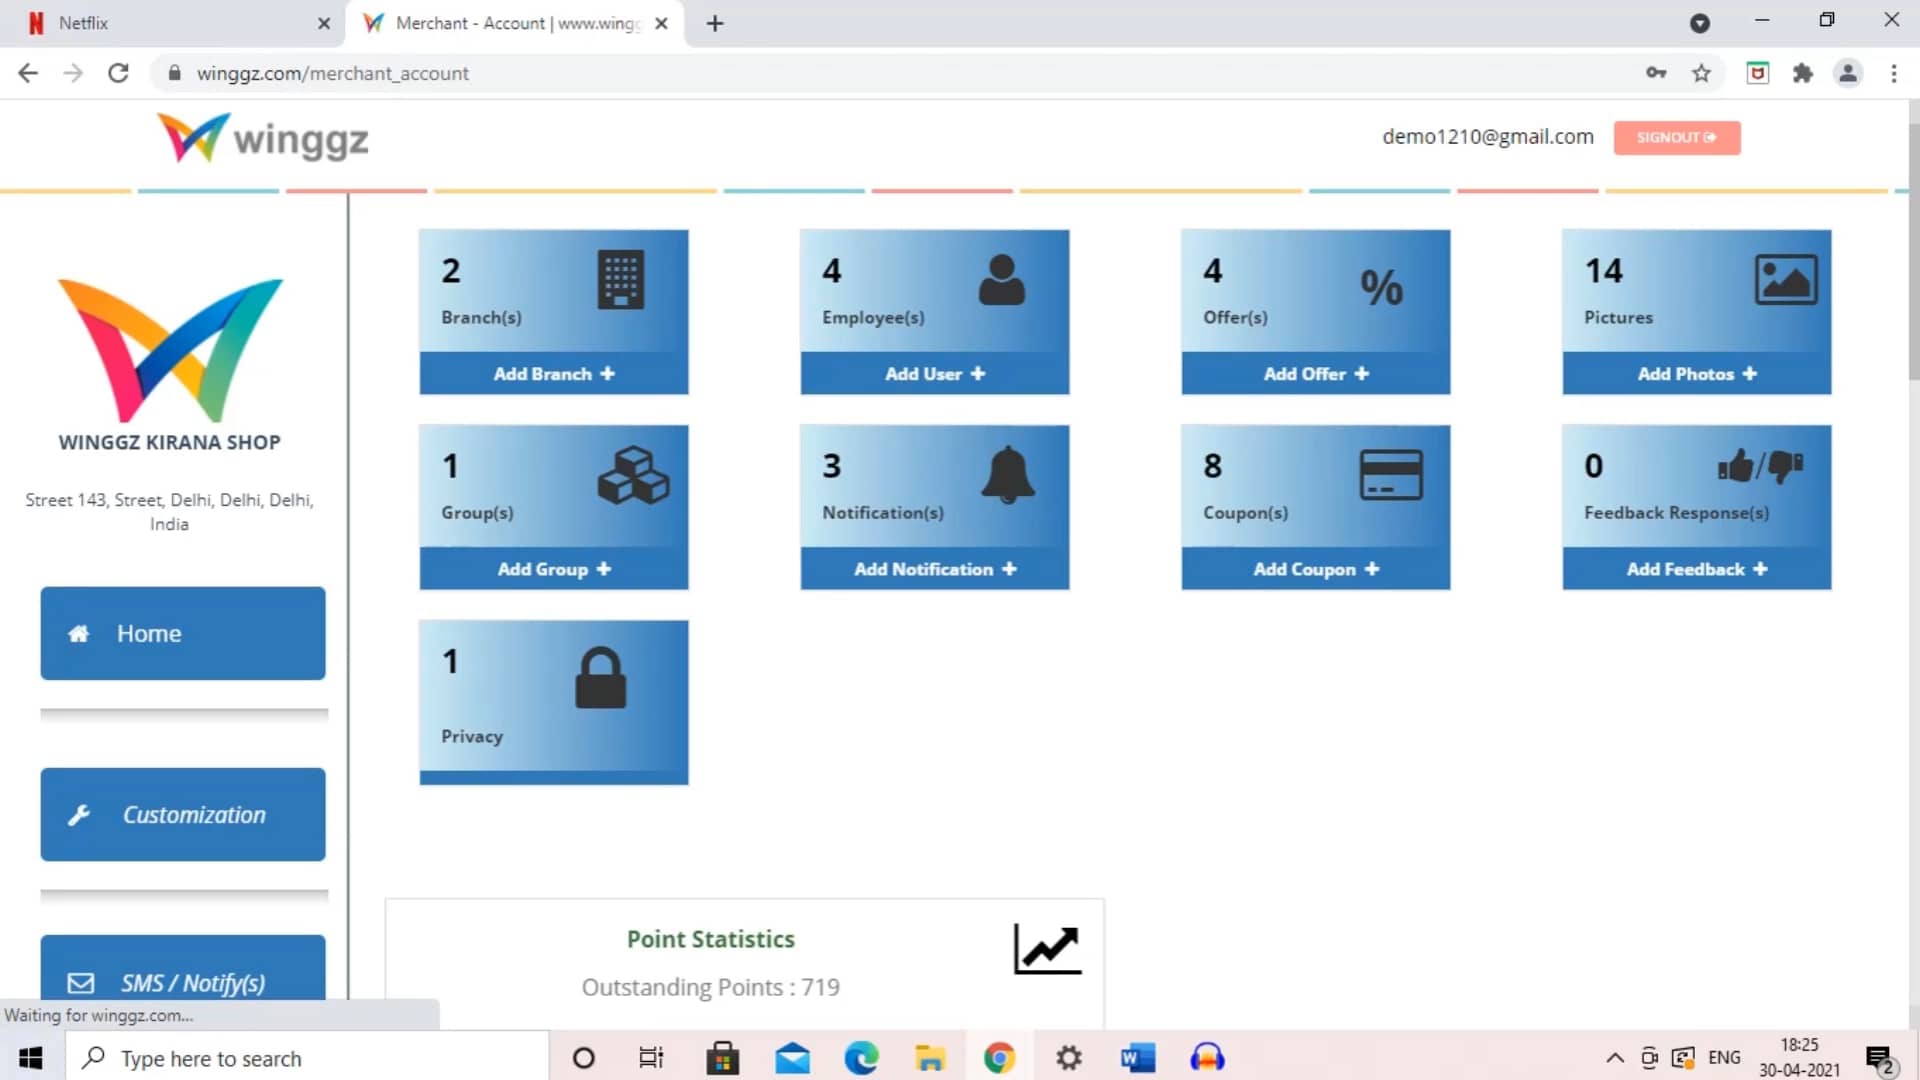Click the demo1210@gmail.com account text

coord(1488,137)
